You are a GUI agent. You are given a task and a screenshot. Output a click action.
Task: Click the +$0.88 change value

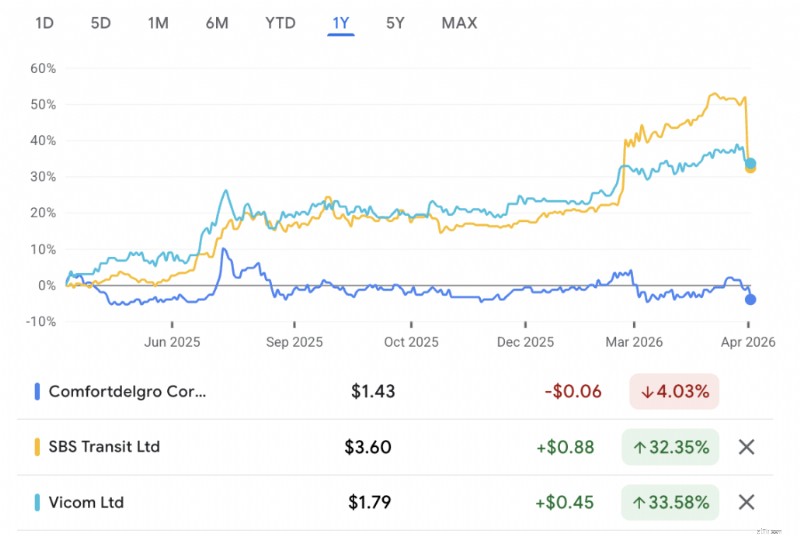pos(565,447)
